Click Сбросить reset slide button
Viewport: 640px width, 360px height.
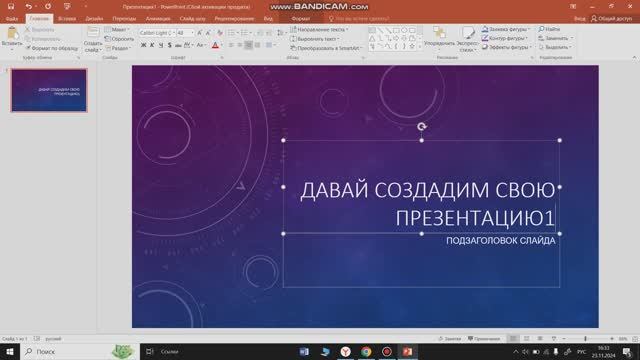[119, 39]
